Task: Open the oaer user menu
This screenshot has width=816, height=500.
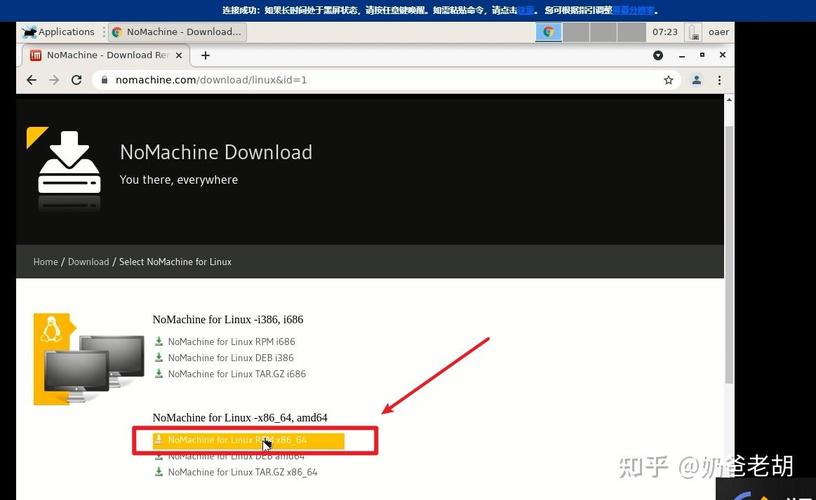Action: 718,32
